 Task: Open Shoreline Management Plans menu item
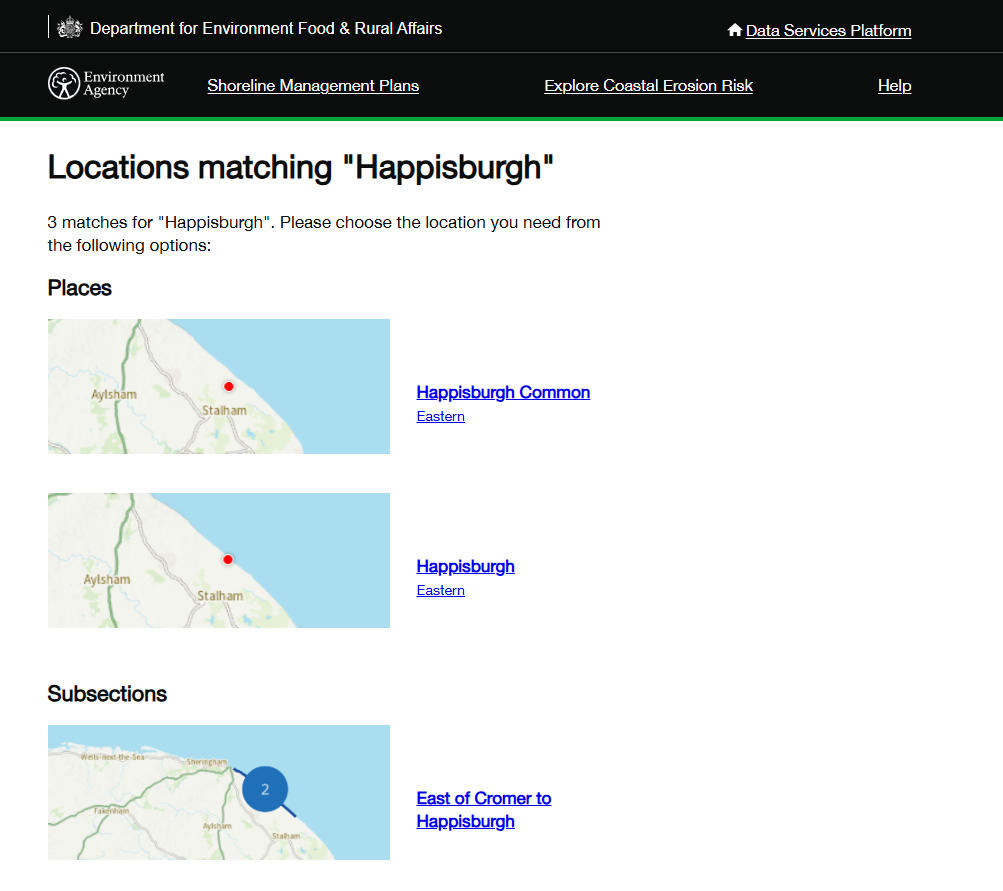[313, 86]
